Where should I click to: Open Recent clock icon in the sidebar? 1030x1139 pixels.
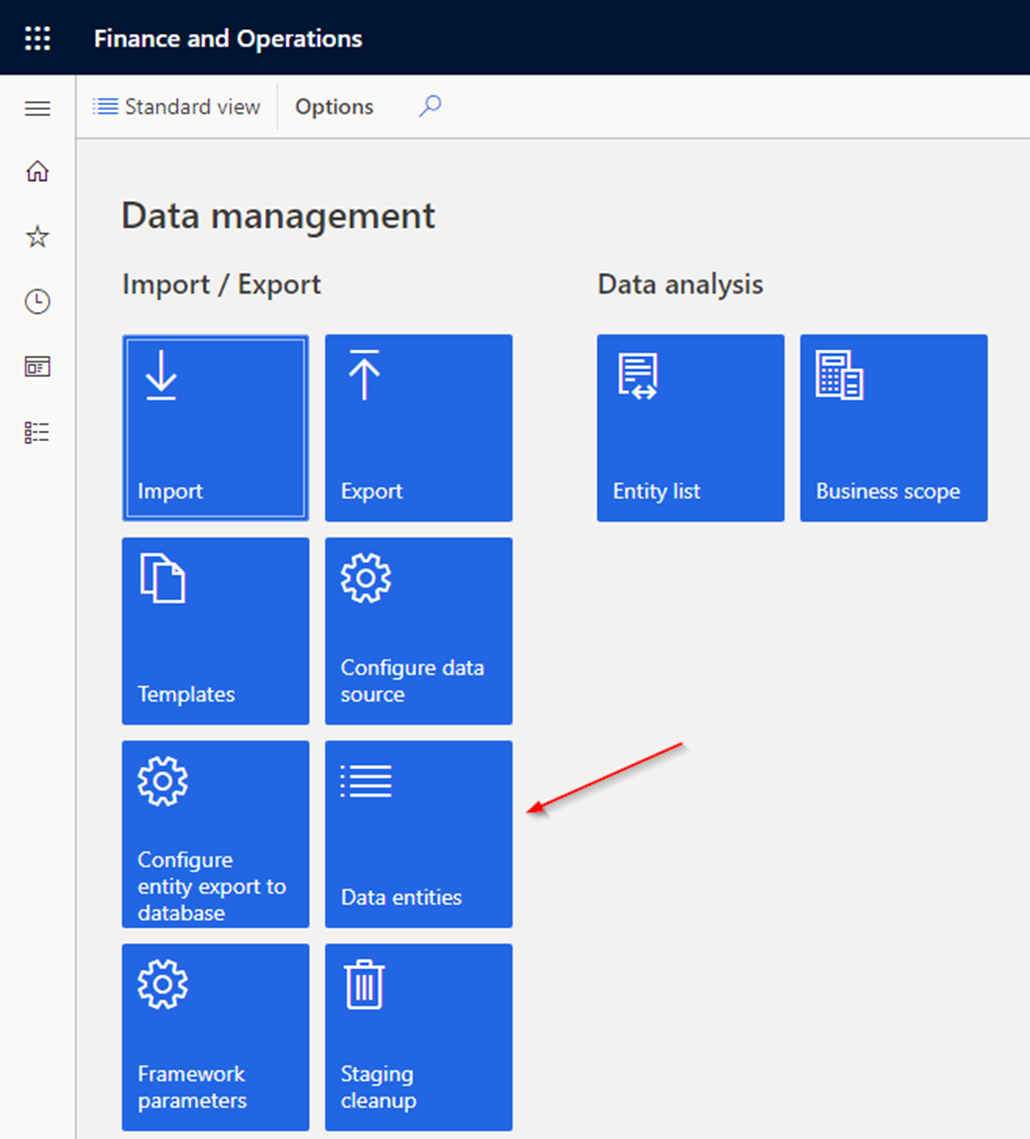[x=38, y=301]
